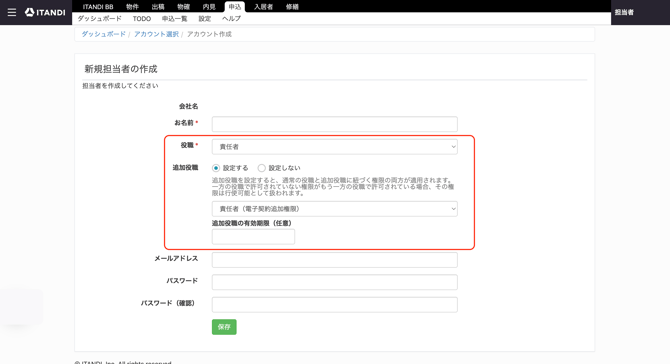Switch to the 物確 tab
The width and height of the screenshot is (670, 364).
(183, 6)
